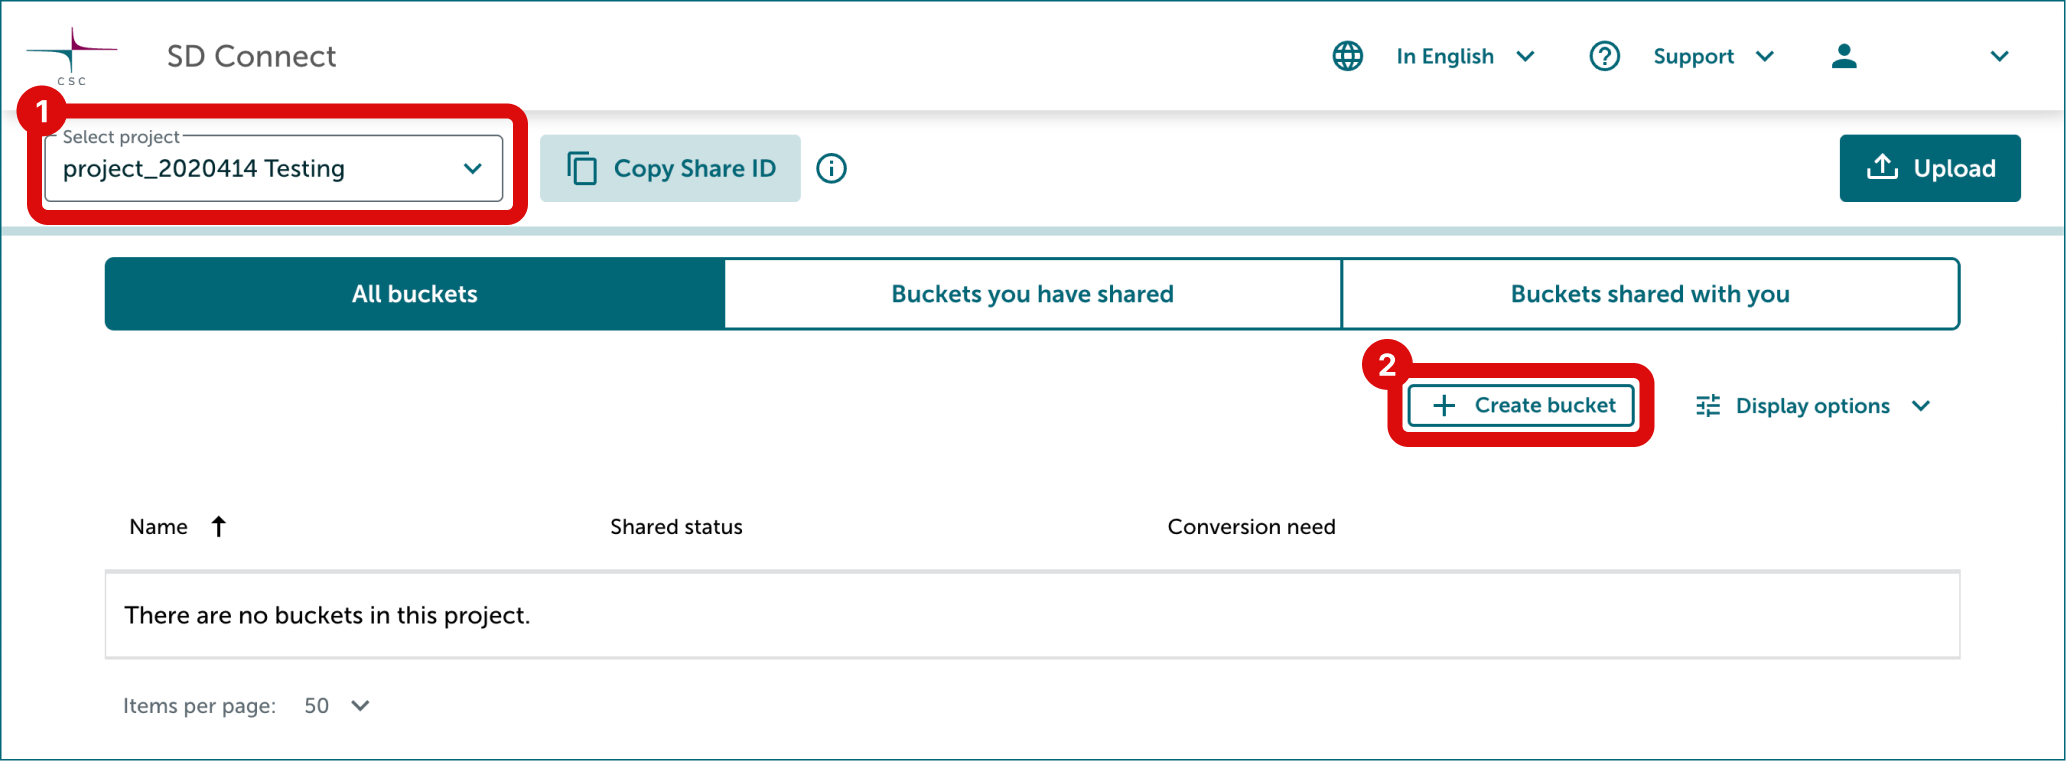Click the Copy Share ID button
This screenshot has height=761, width=2066.
tap(670, 168)
